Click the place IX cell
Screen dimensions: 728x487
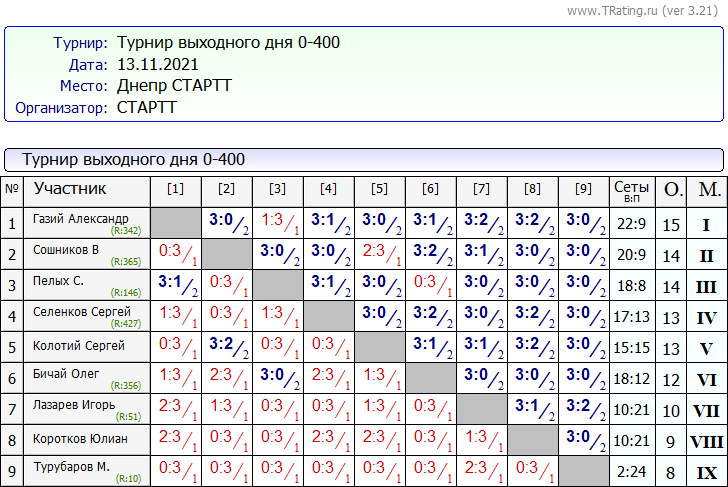(707, 473)
